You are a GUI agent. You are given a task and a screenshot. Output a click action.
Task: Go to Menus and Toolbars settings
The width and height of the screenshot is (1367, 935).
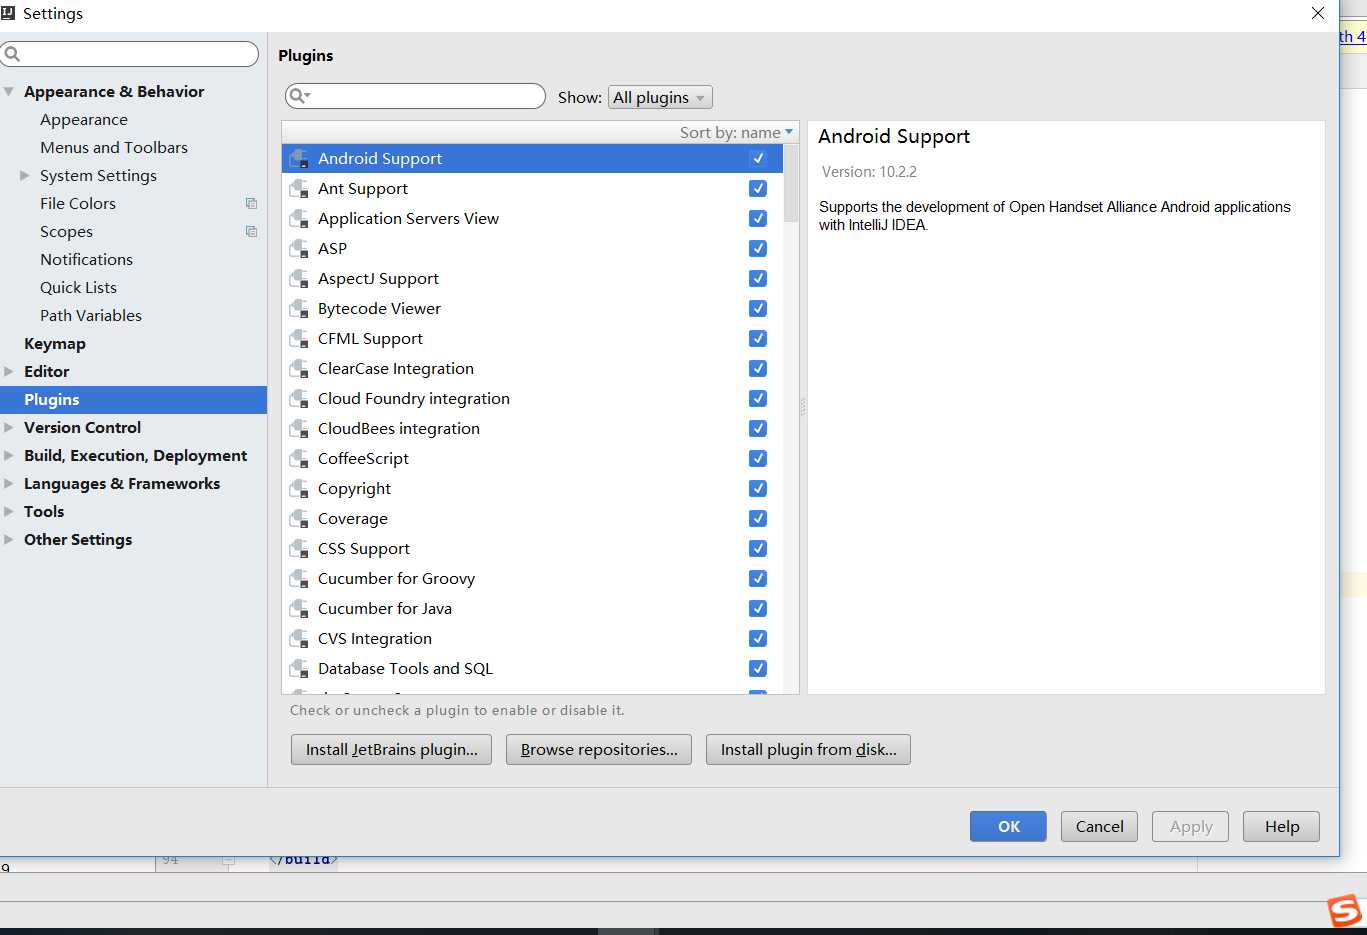pos(114,147)
